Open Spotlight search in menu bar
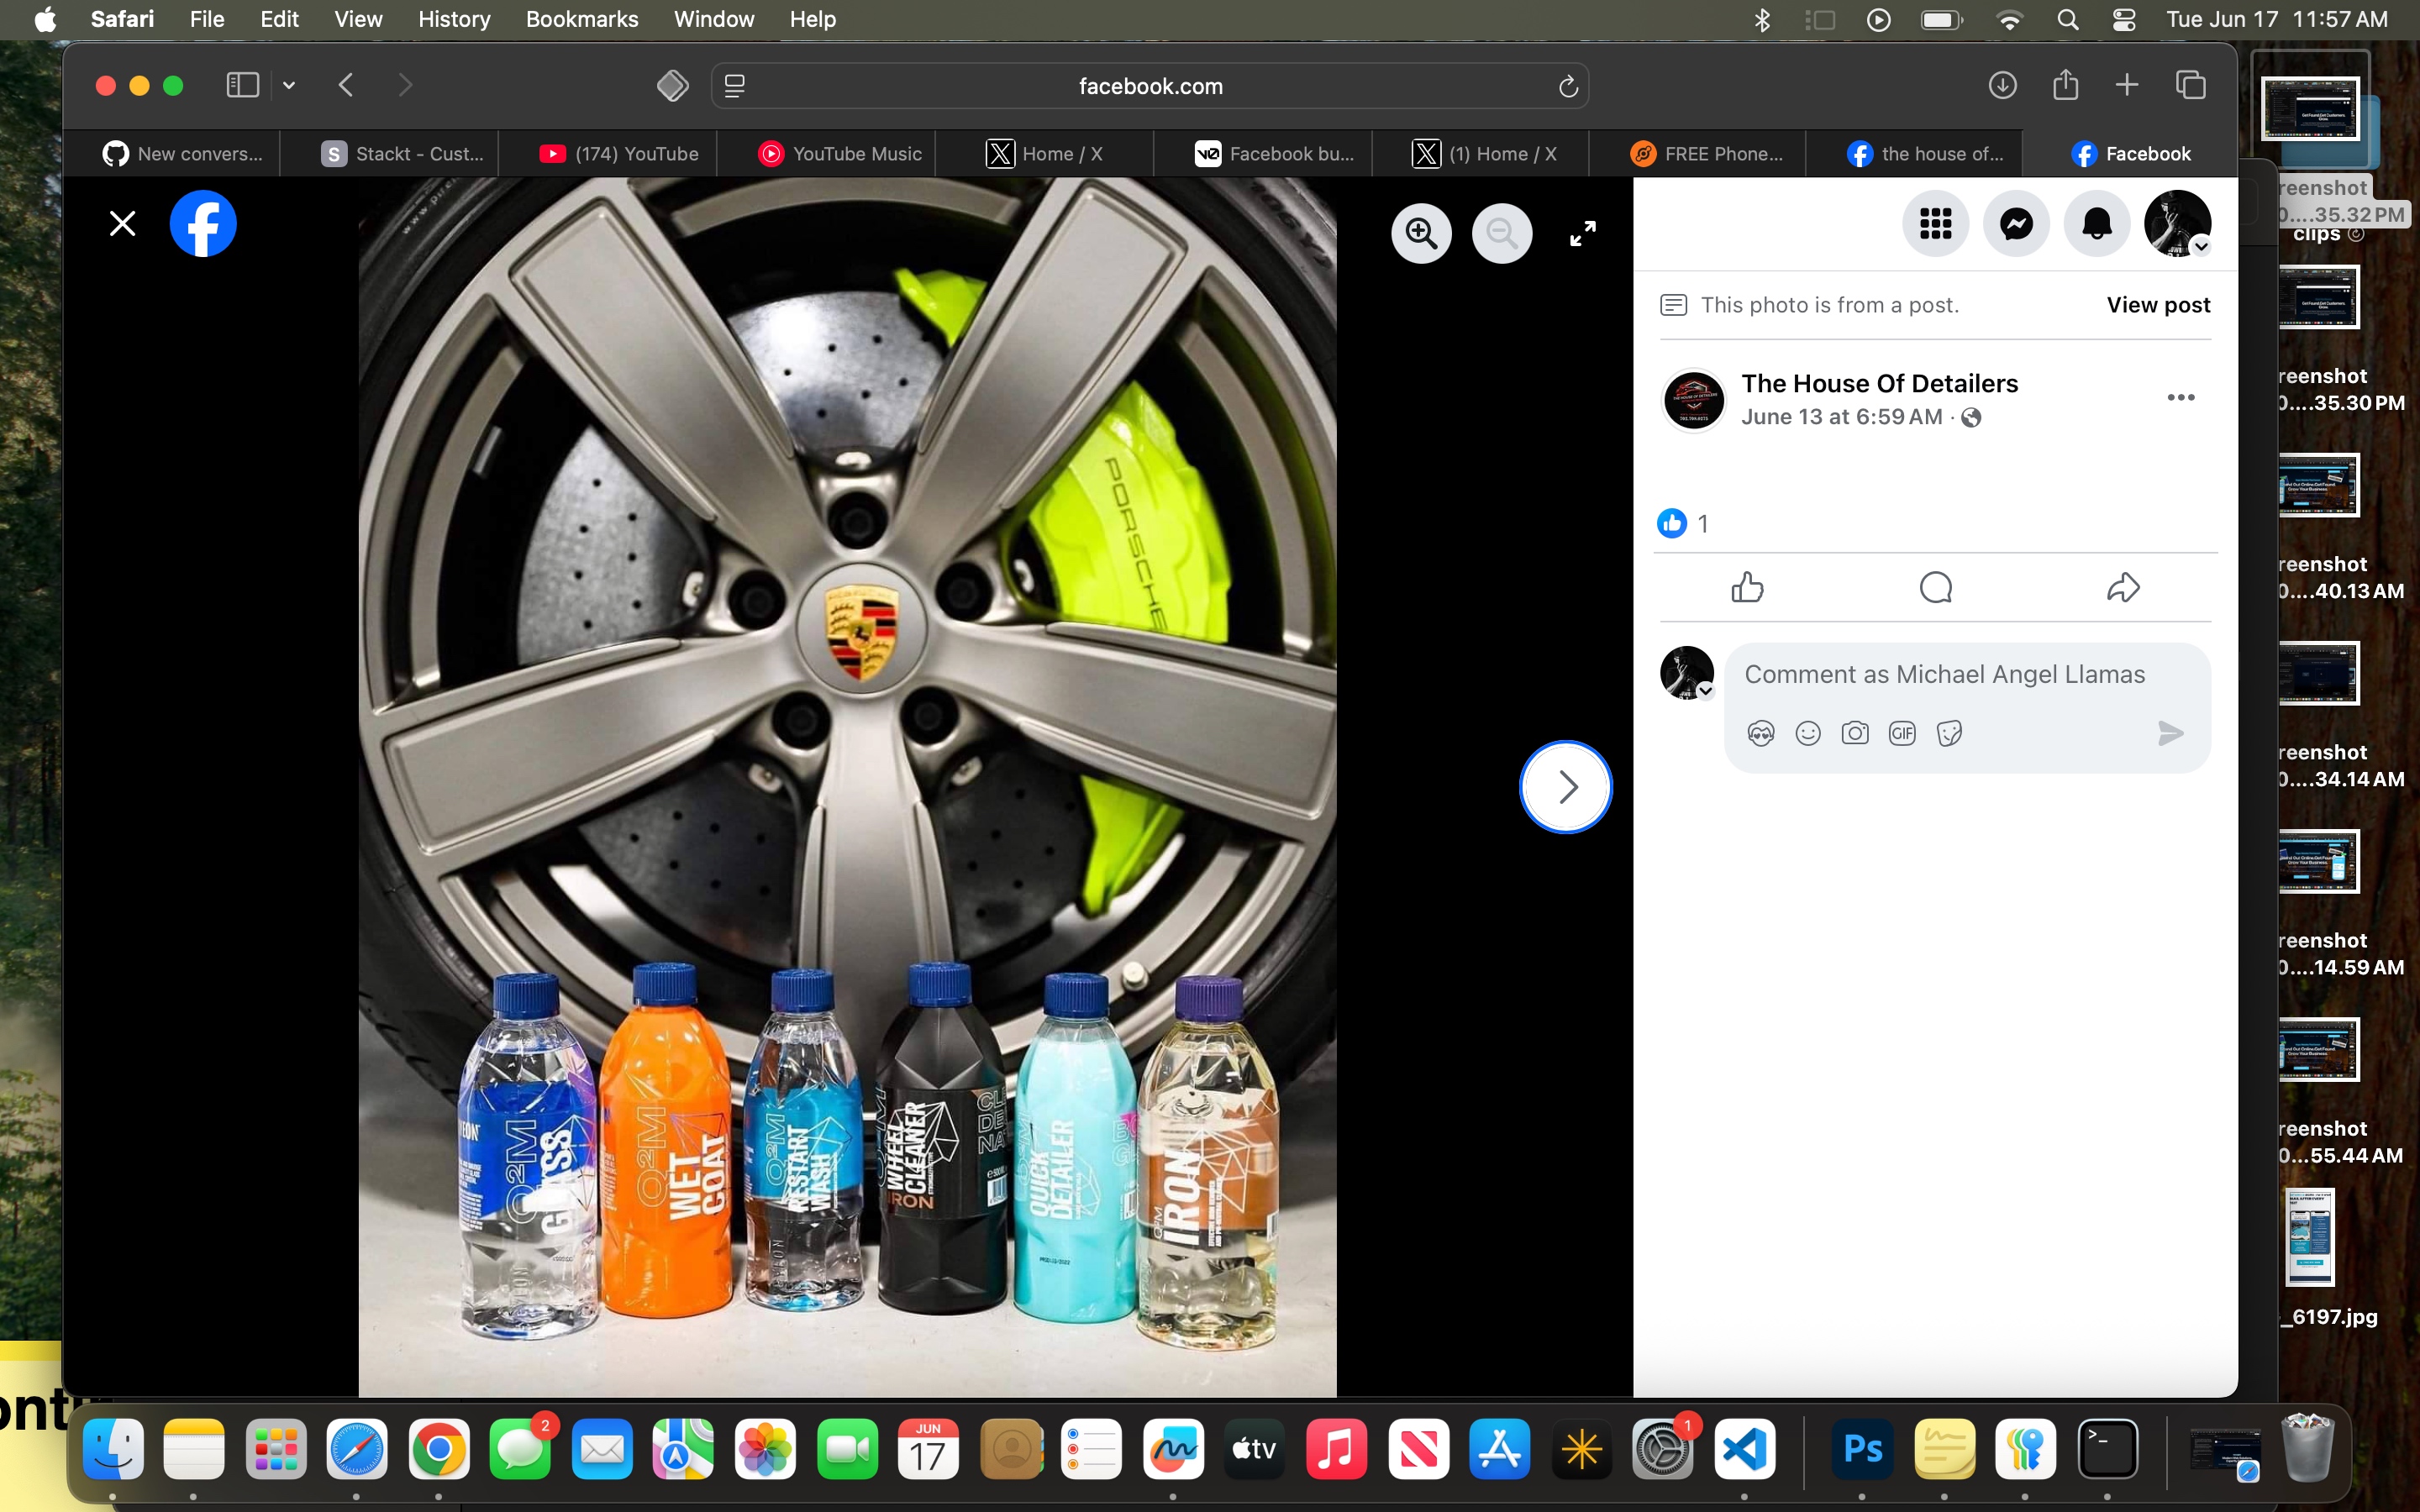Viewport: 2420px width, 1512px height. pos(2067,20)
